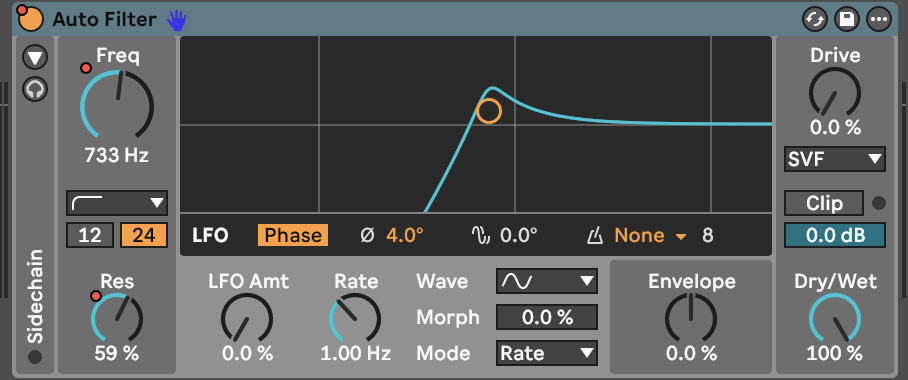Click the LFO phase ø symbol icon
This screenshot has height=380, width=908.
[x=367, y=235]
